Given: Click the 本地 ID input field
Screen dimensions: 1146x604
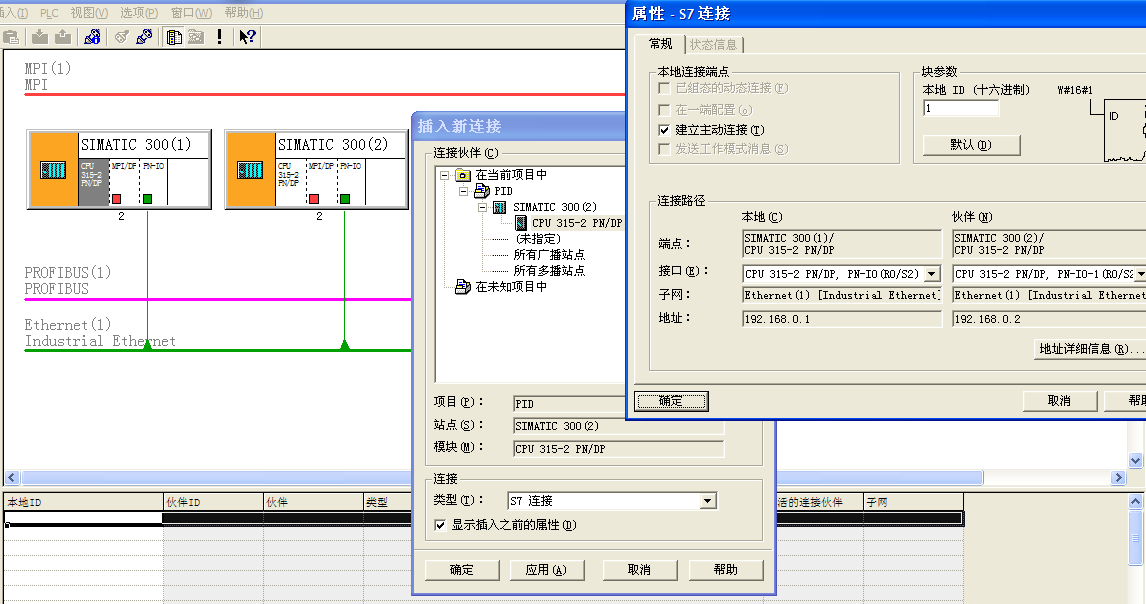Looking at the screenshot, I should (960, 108).
